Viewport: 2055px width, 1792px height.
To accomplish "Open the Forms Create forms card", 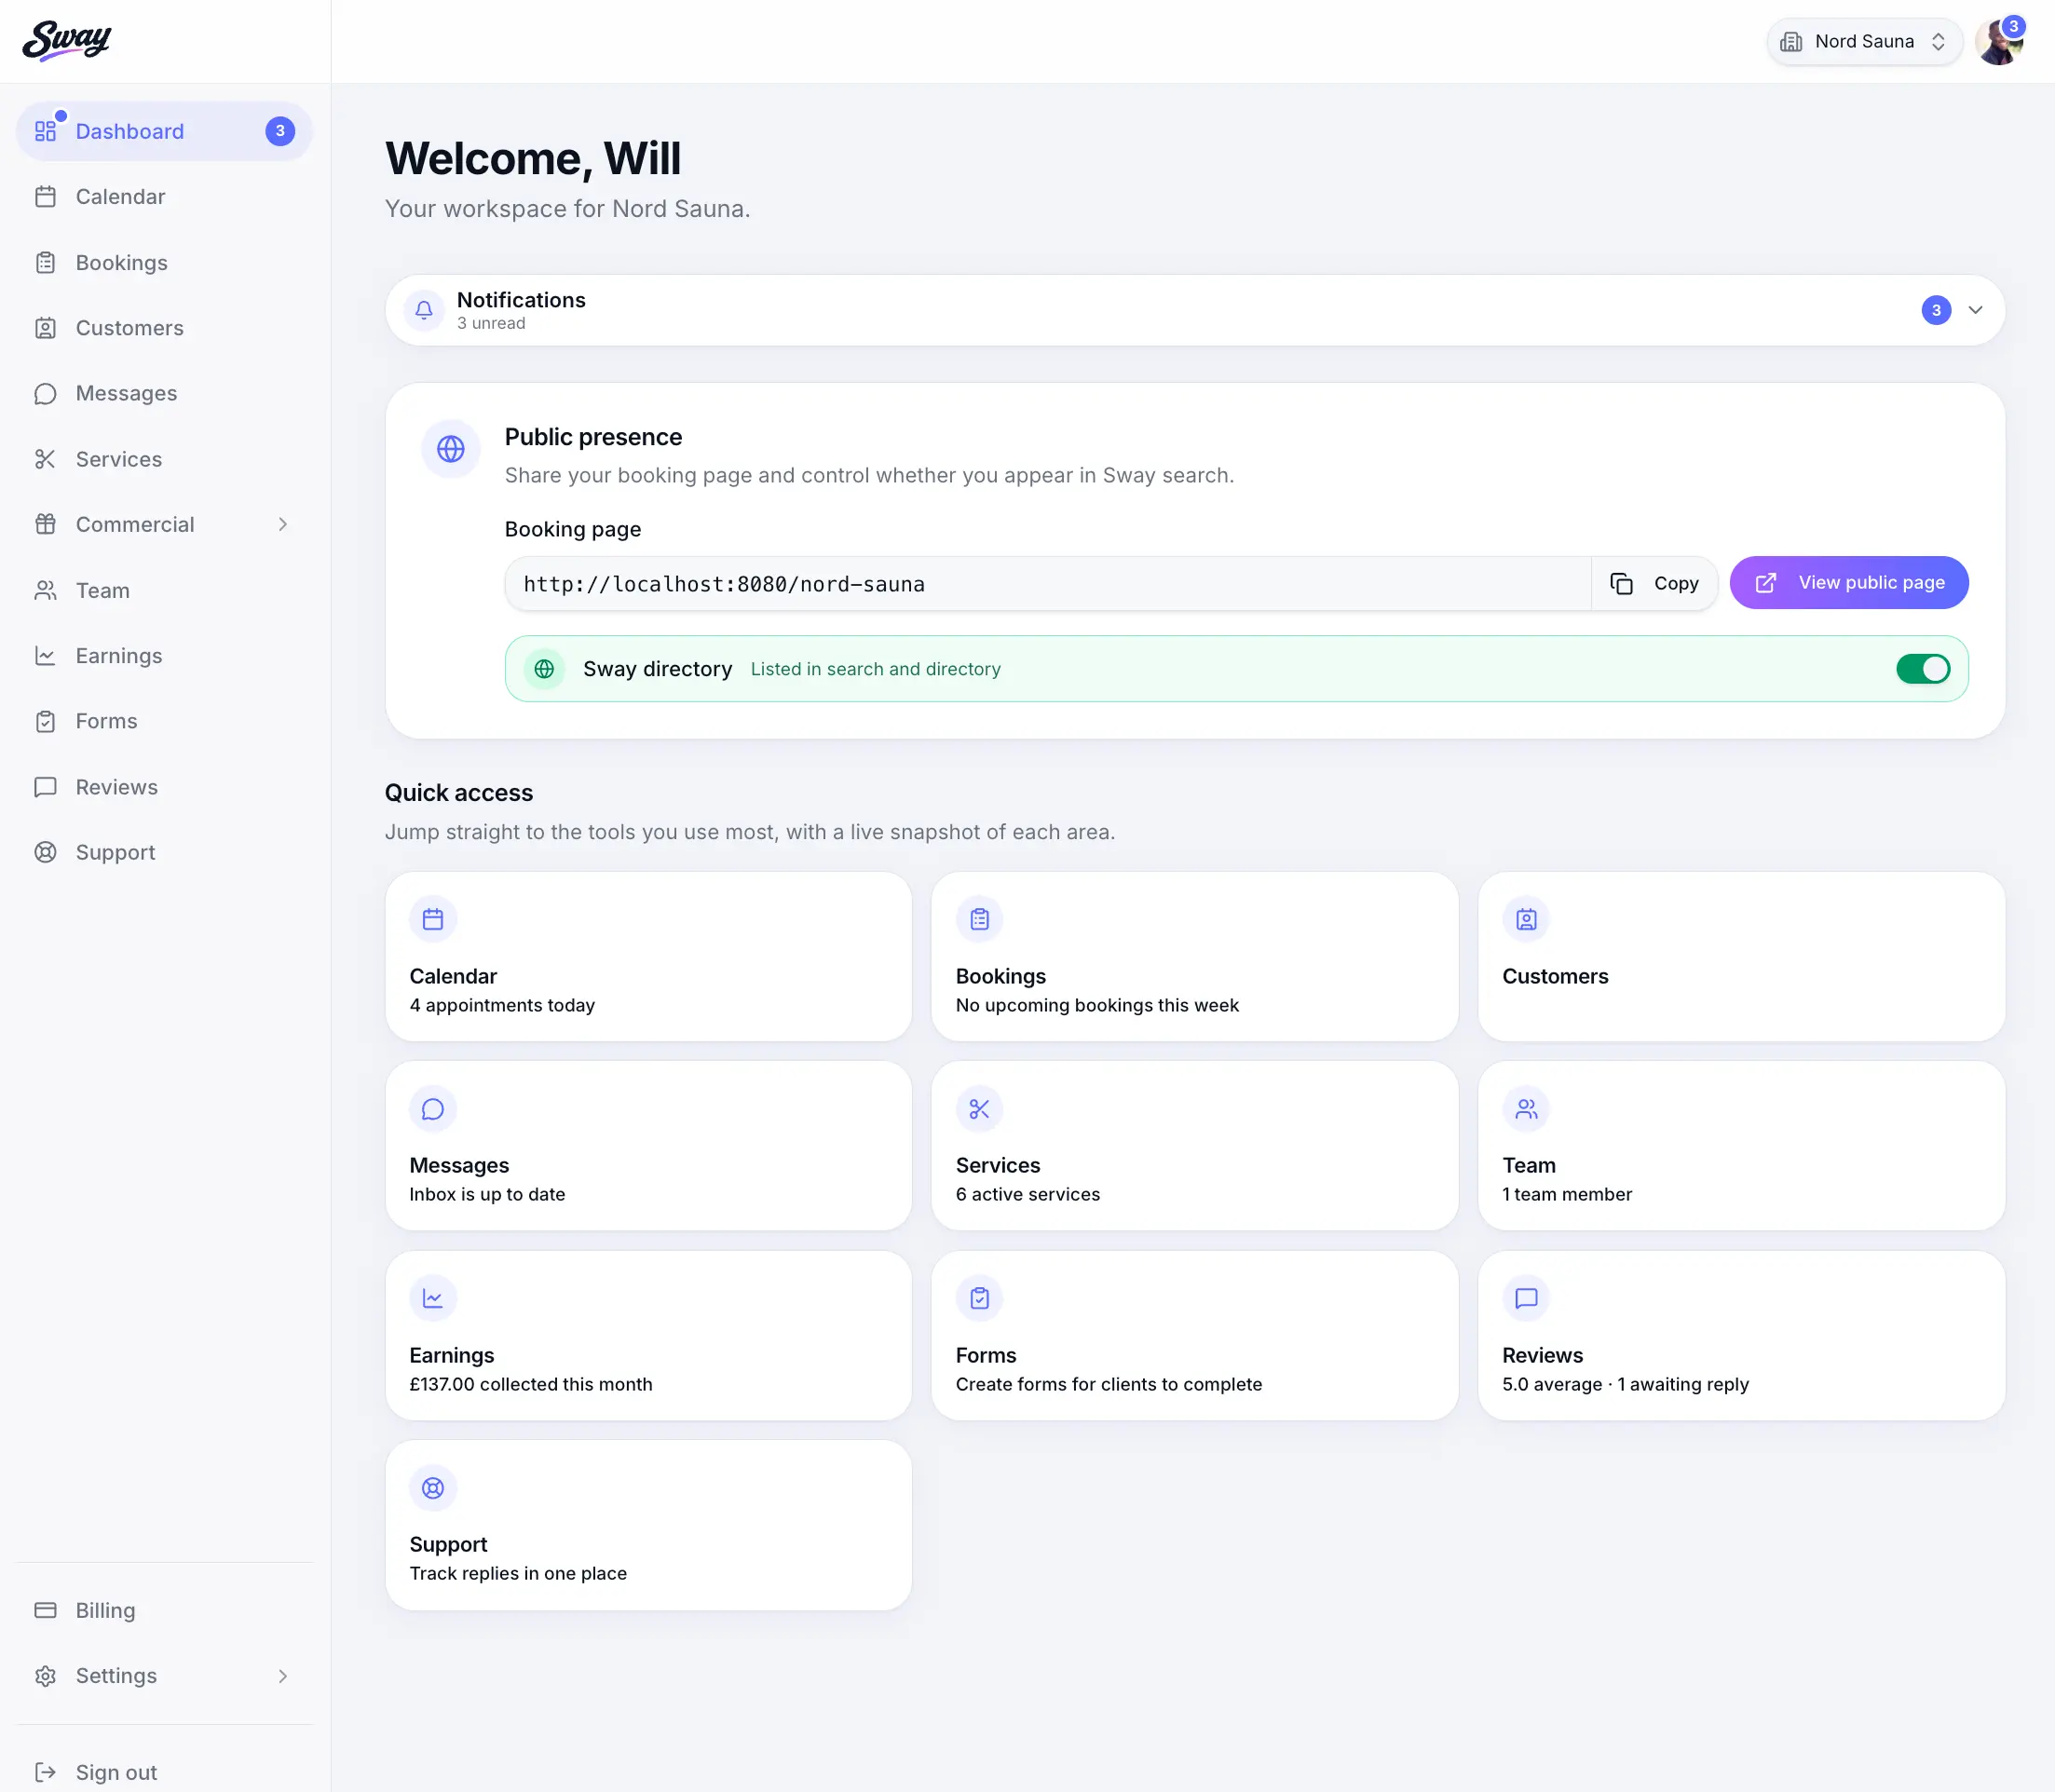I will tap(1194, 1335).
